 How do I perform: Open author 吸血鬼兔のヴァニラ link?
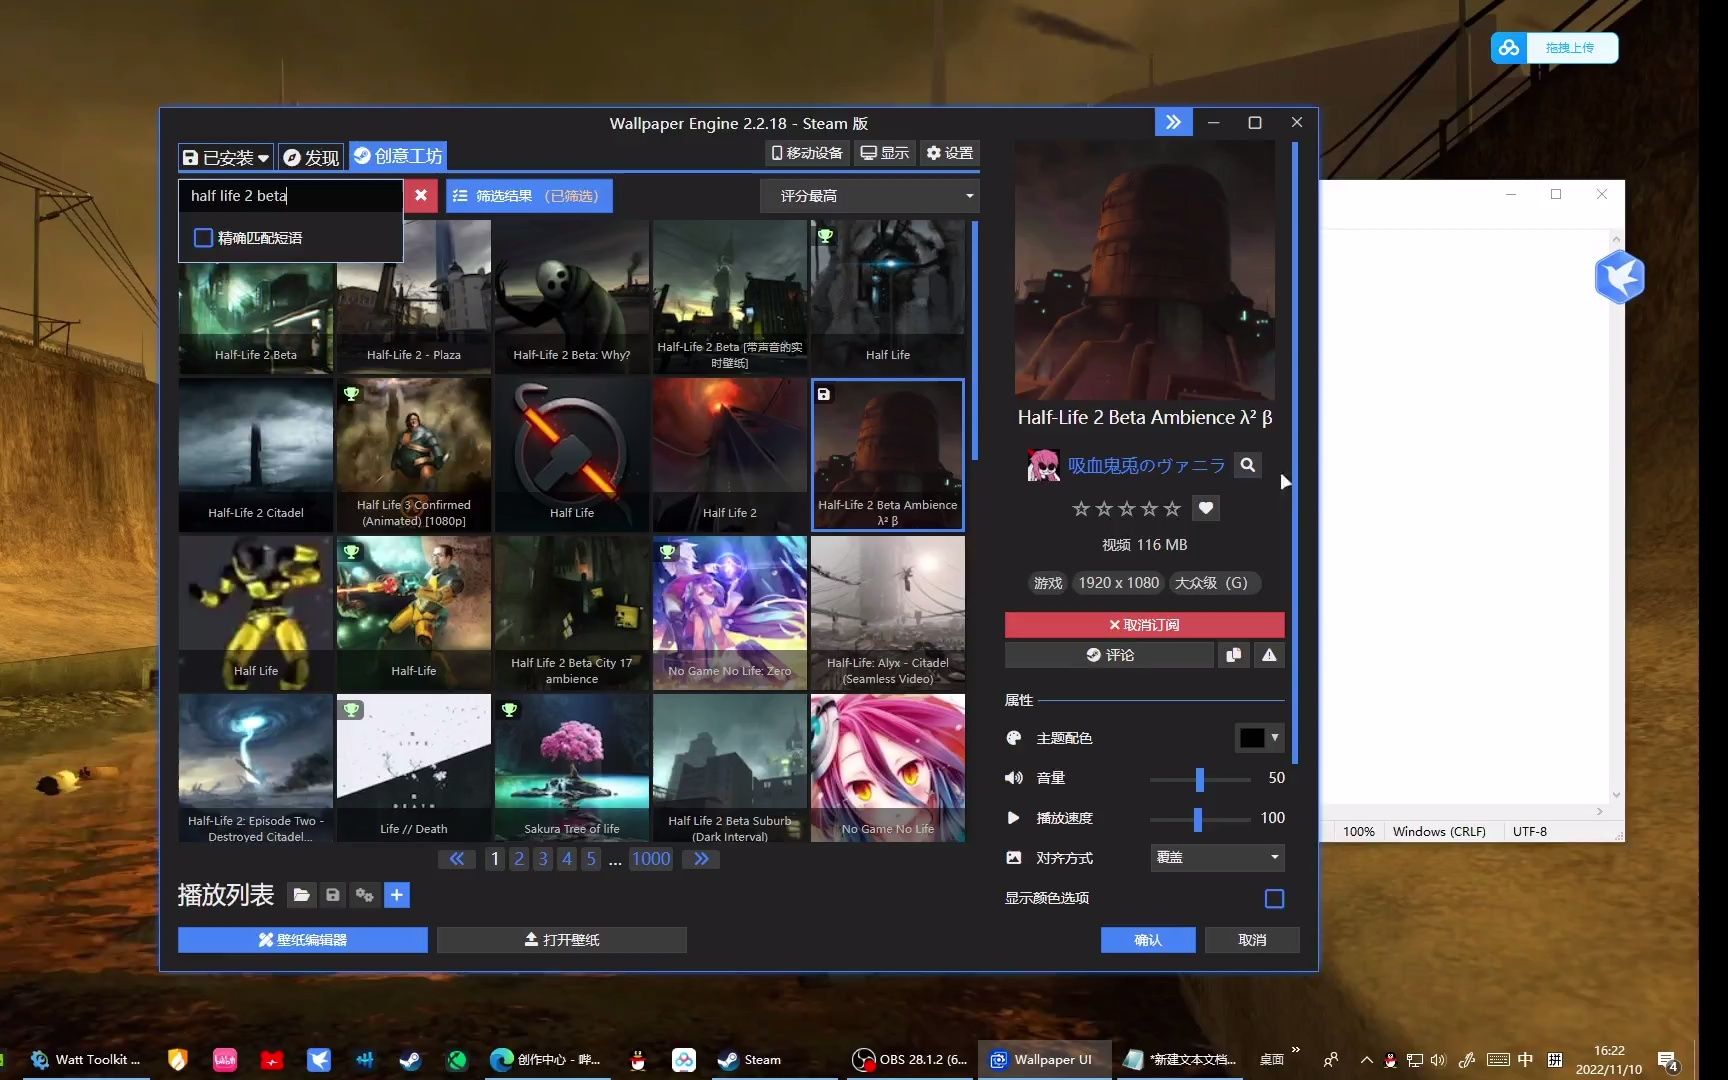[1146, 465]
